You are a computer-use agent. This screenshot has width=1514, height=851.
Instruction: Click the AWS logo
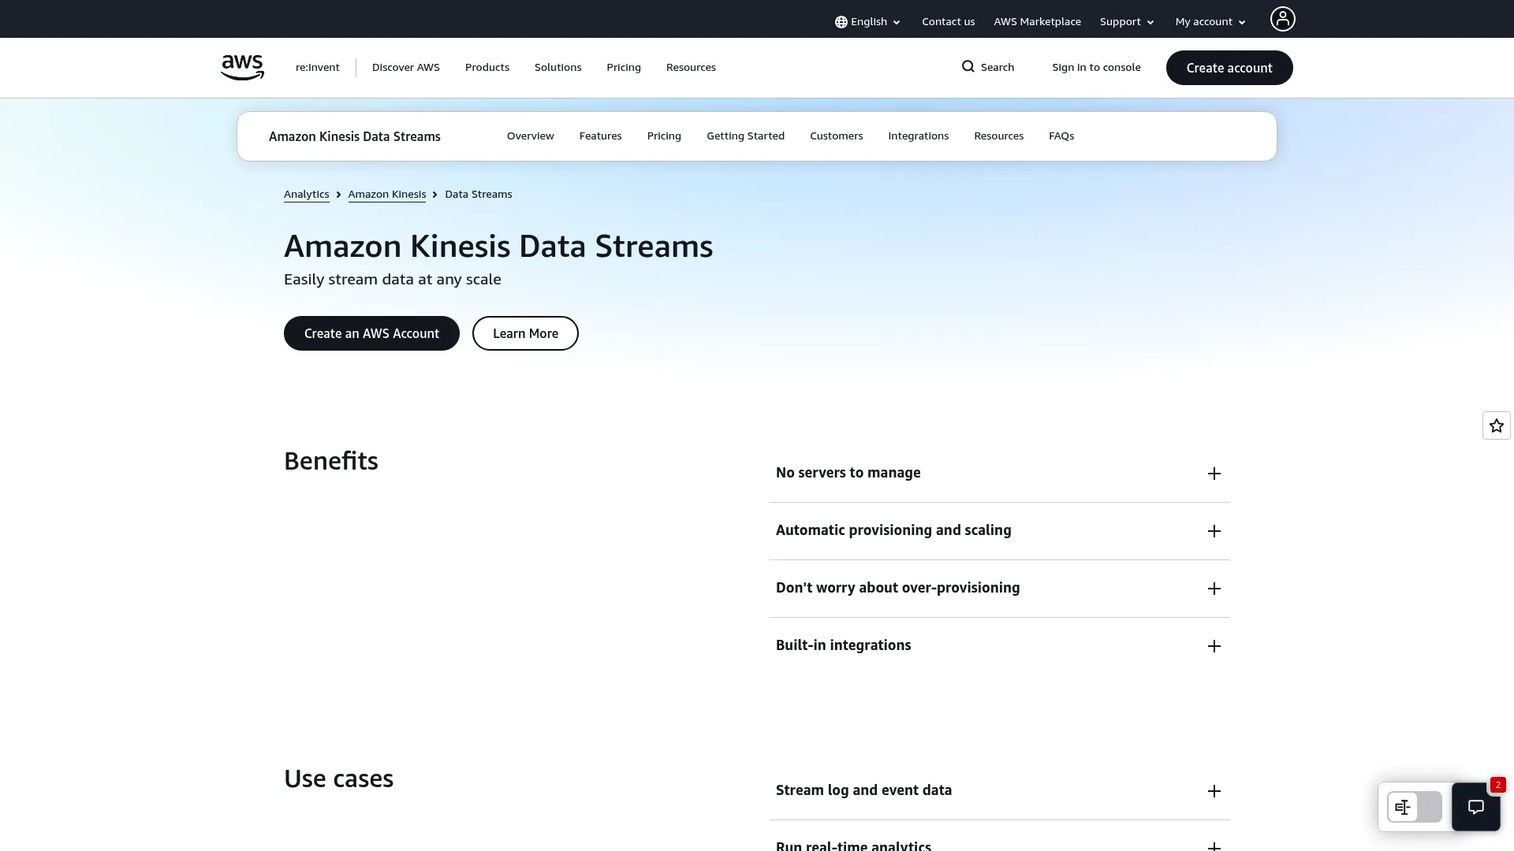pos(242,67)
